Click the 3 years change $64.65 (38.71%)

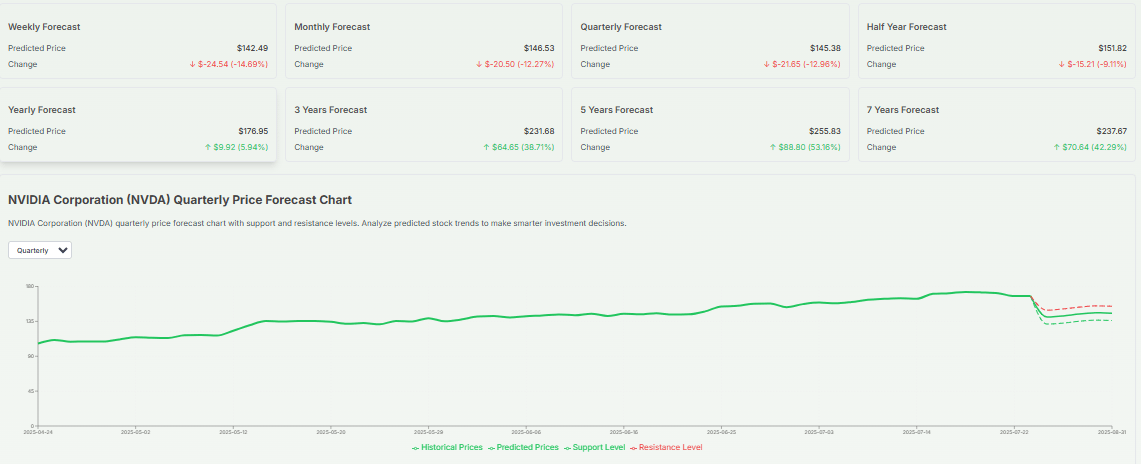518,147
